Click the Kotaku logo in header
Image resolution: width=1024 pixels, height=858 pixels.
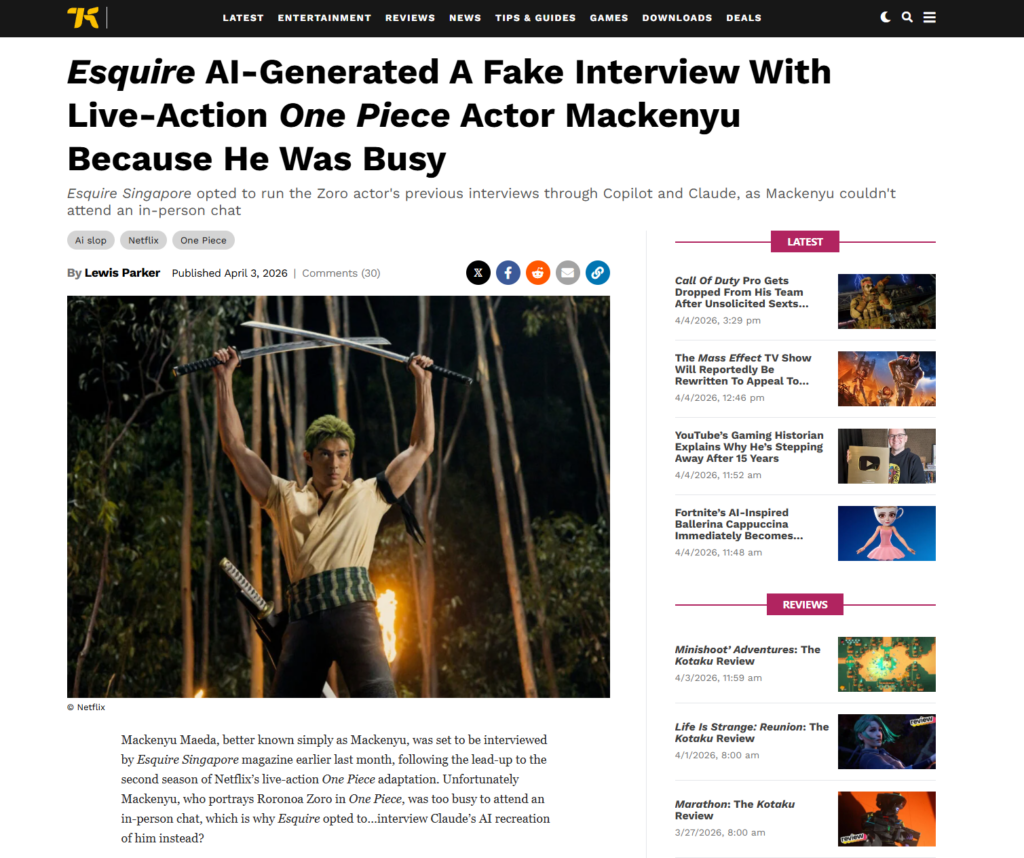point(83,18)
